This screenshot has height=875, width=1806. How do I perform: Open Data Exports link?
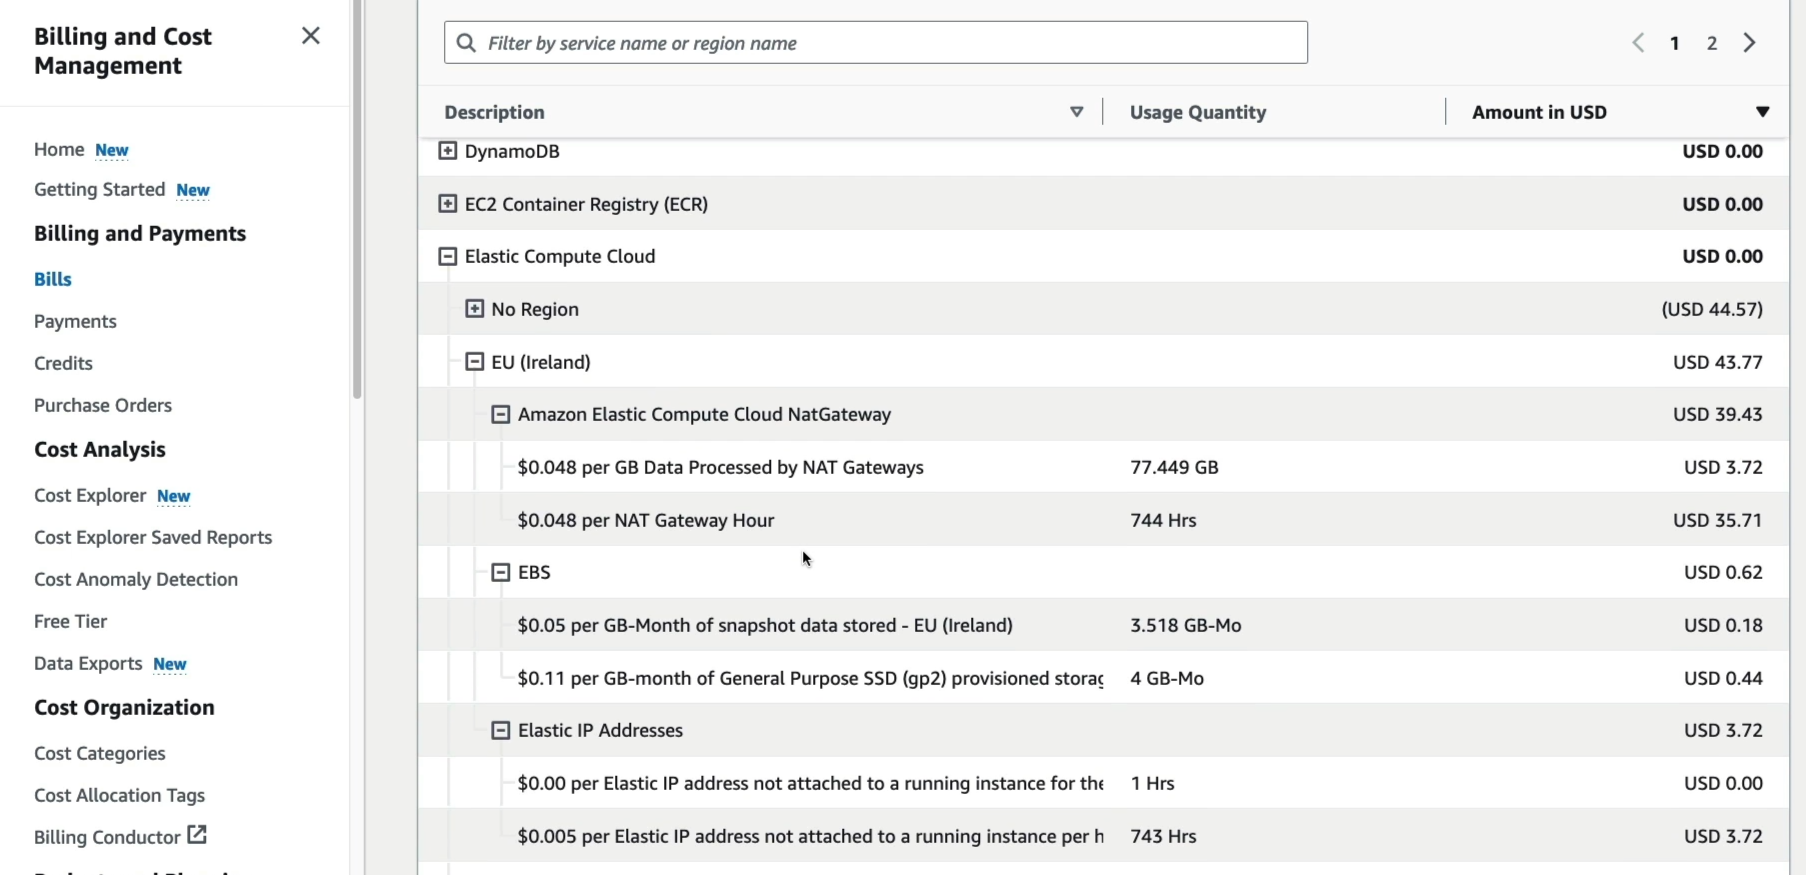point(88,663)
